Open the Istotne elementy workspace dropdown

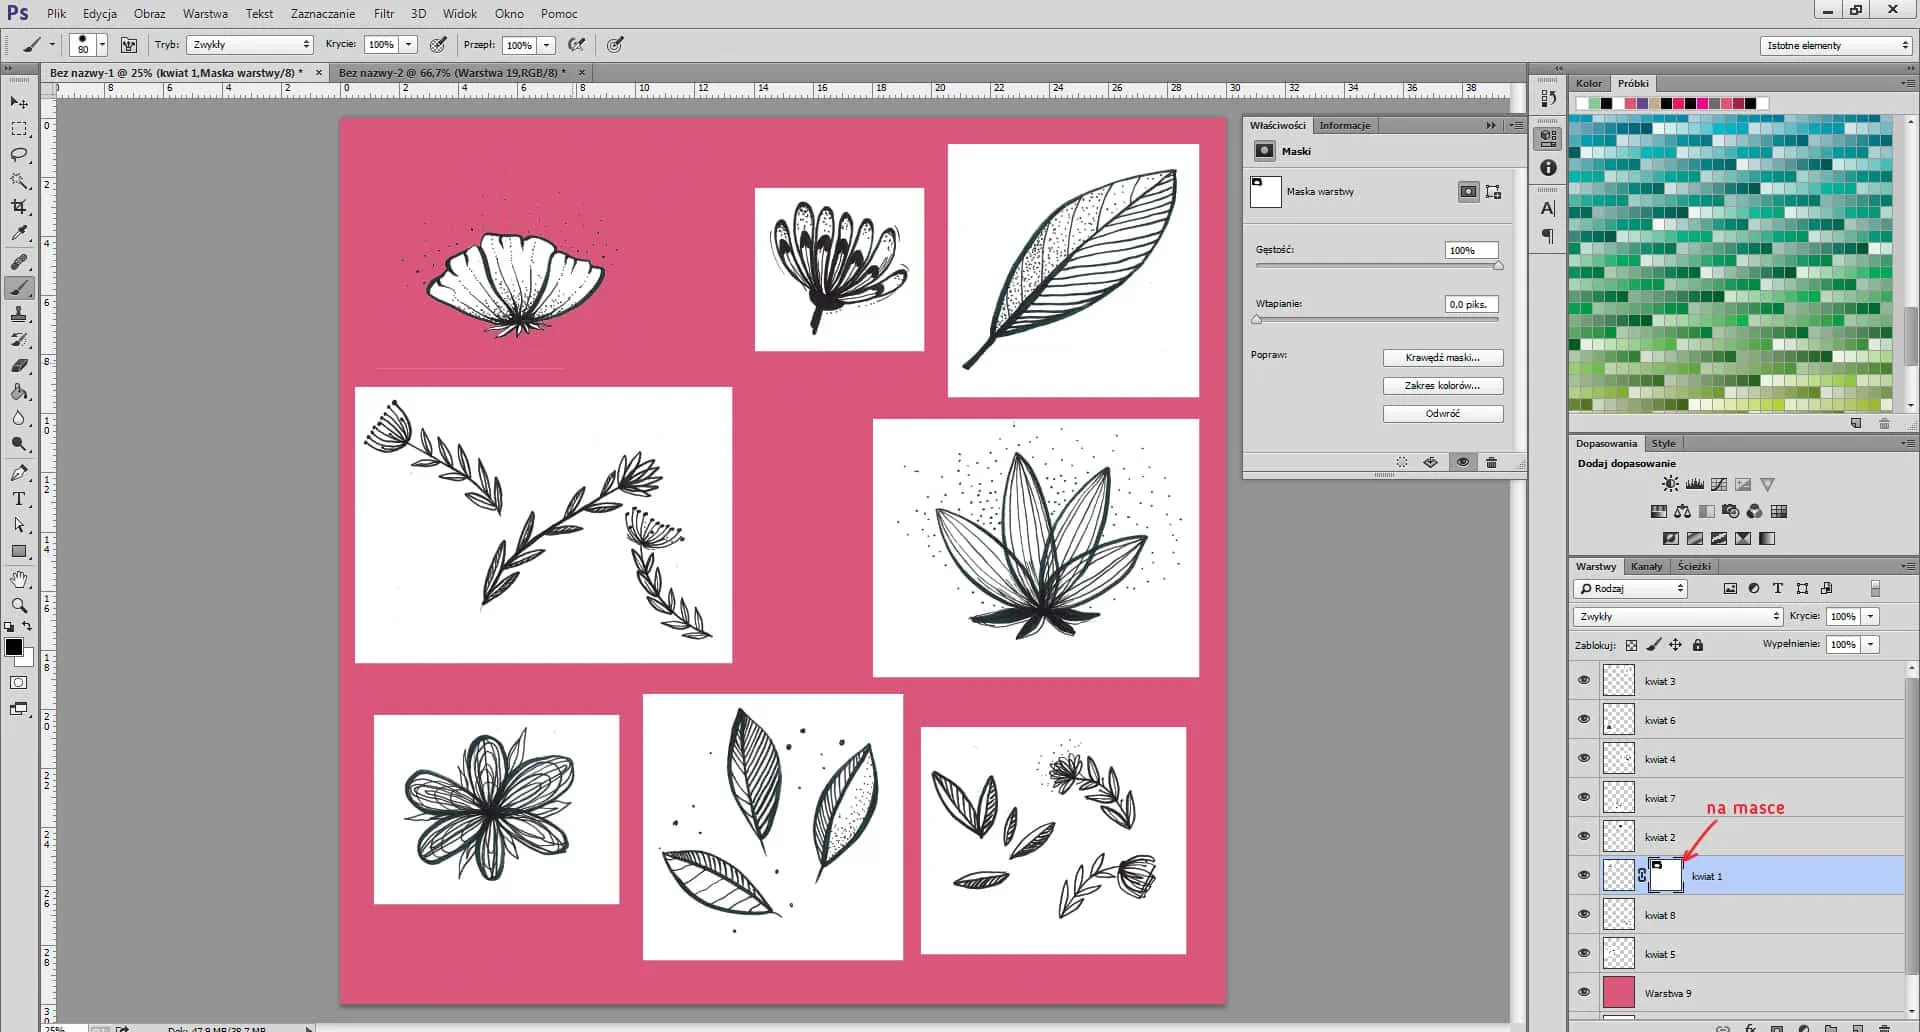1836,46
